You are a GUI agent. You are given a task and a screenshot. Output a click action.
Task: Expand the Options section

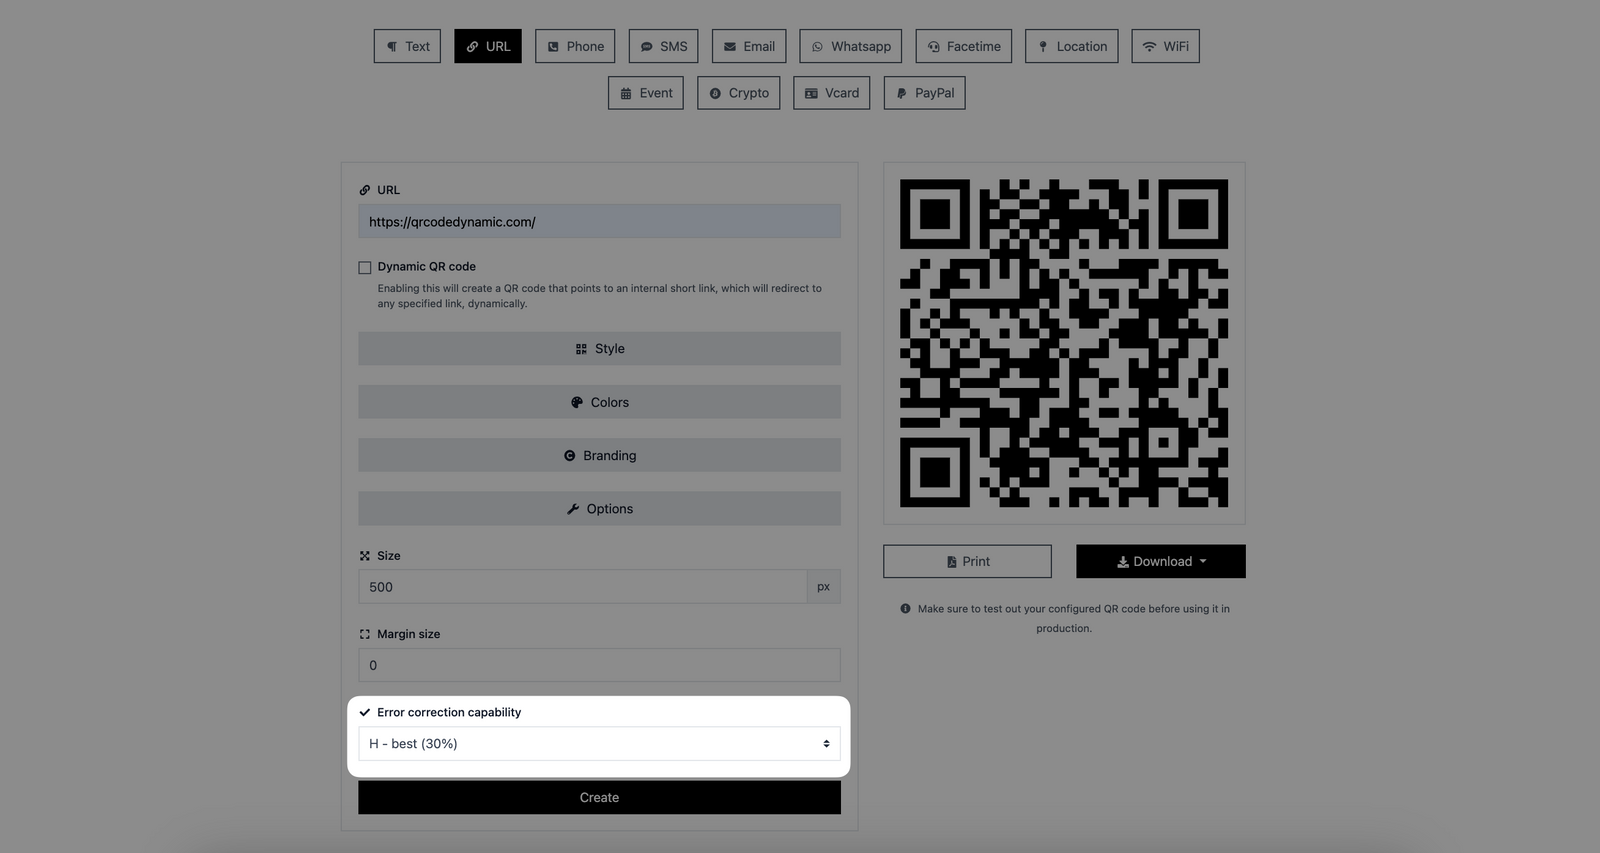[x=599, y=509]
